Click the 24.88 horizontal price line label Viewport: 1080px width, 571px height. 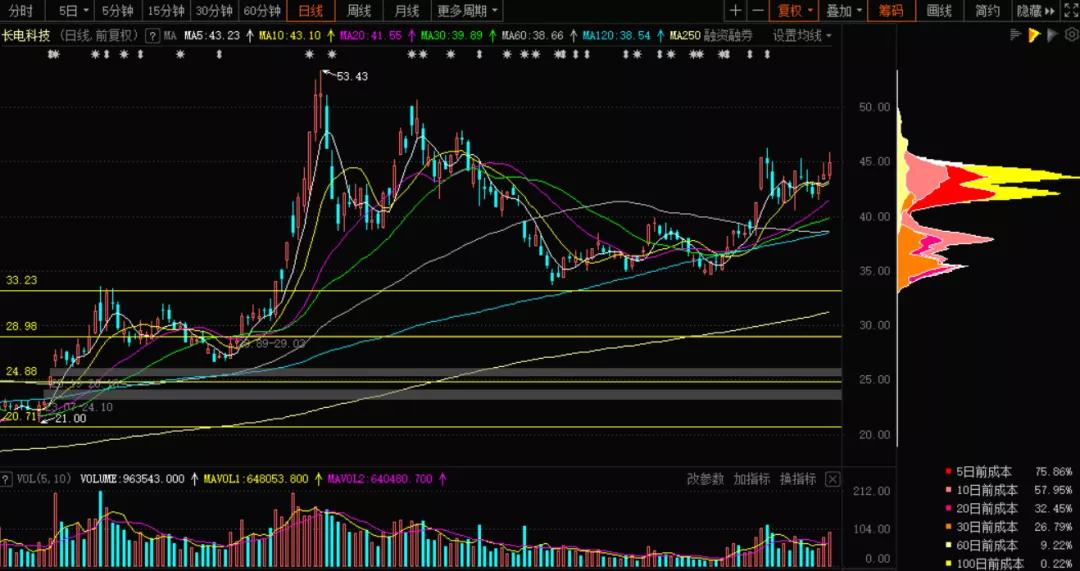pyautogui.click(x=21, y=372)
